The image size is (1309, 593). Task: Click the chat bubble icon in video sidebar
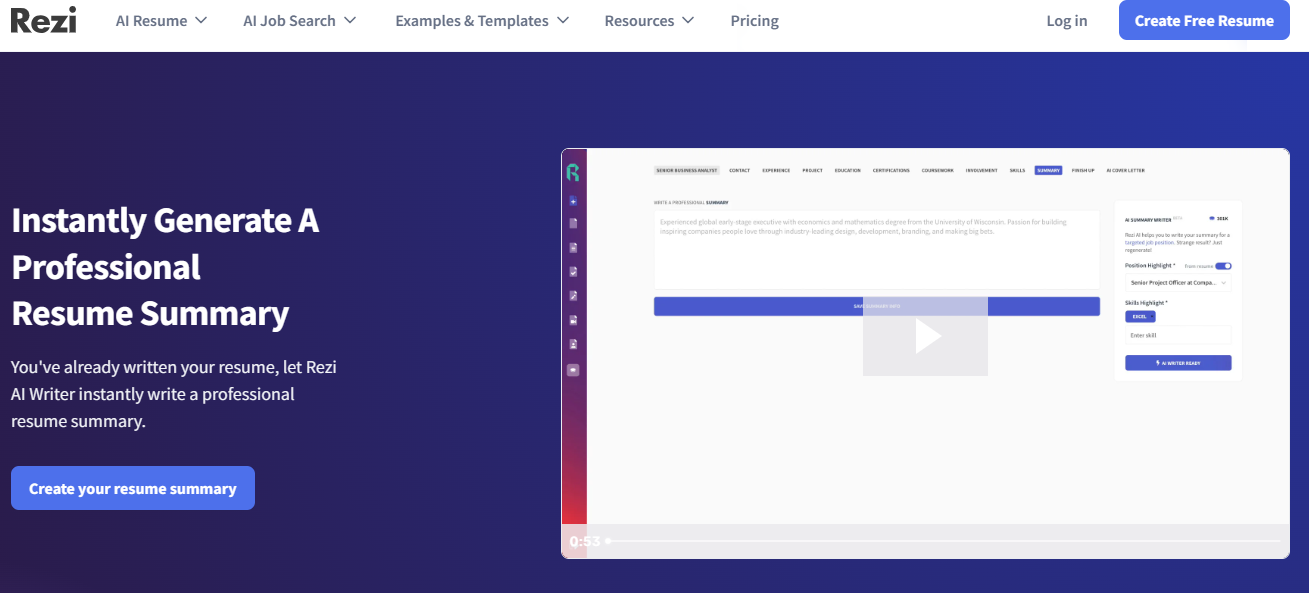[573, 369]
